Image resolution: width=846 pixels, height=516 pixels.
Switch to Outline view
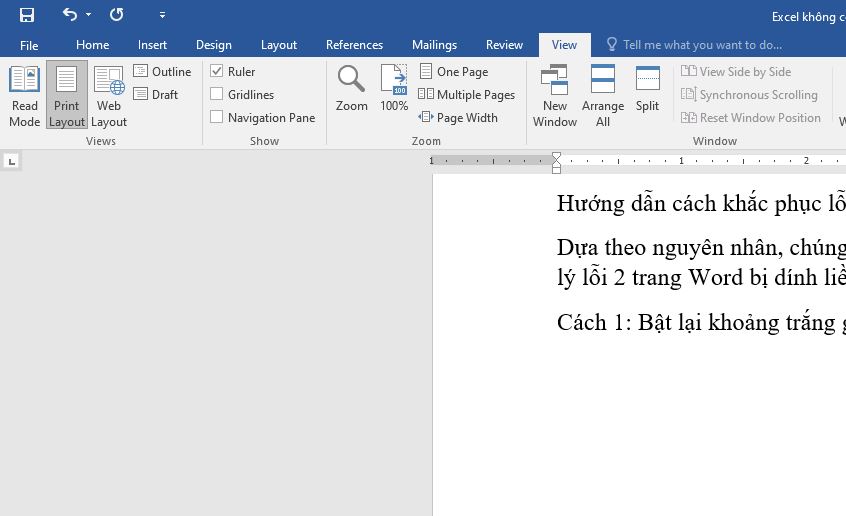[162, 71]
